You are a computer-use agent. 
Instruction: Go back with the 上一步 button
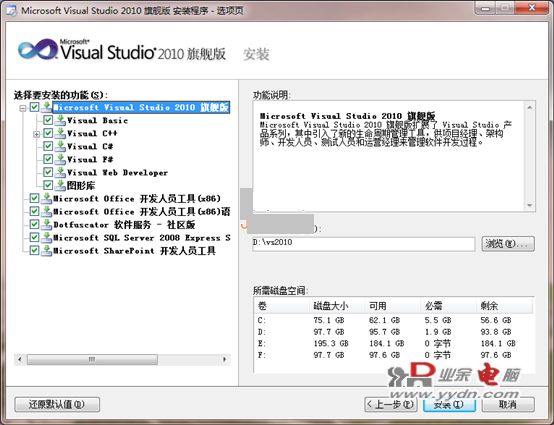(391, 404)
